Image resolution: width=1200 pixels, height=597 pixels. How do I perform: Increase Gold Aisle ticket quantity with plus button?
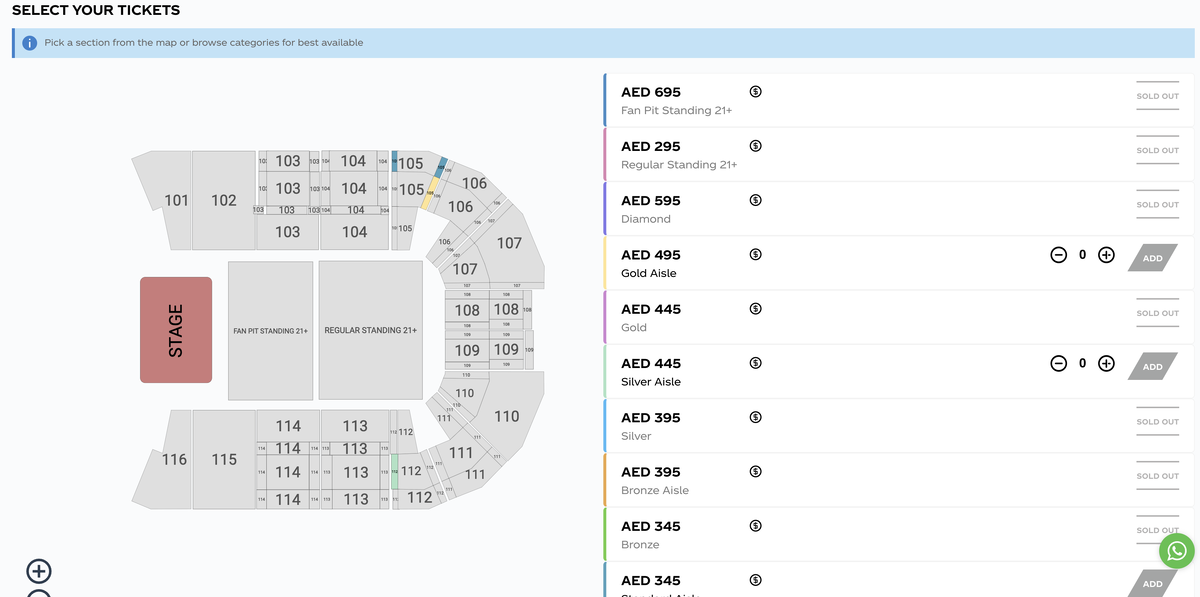click(x=1105, y=254)
